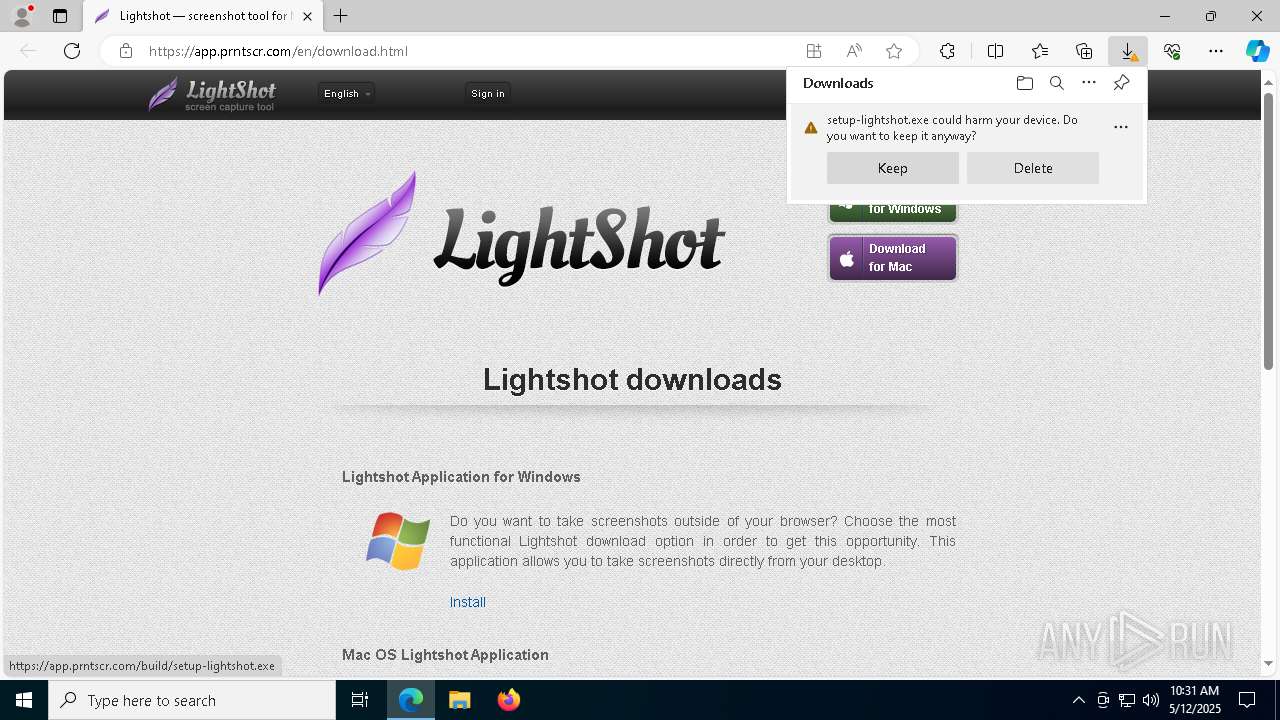Screen dimensions: 1280x720
Task: Open the notification center
Action: pyautogui.click(x=1248, y=700)
